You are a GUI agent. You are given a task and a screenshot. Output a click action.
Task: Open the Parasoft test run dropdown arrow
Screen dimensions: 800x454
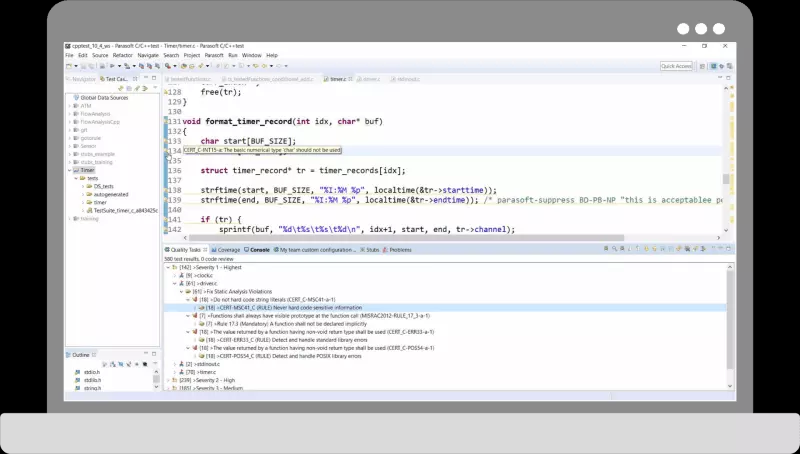119,66
